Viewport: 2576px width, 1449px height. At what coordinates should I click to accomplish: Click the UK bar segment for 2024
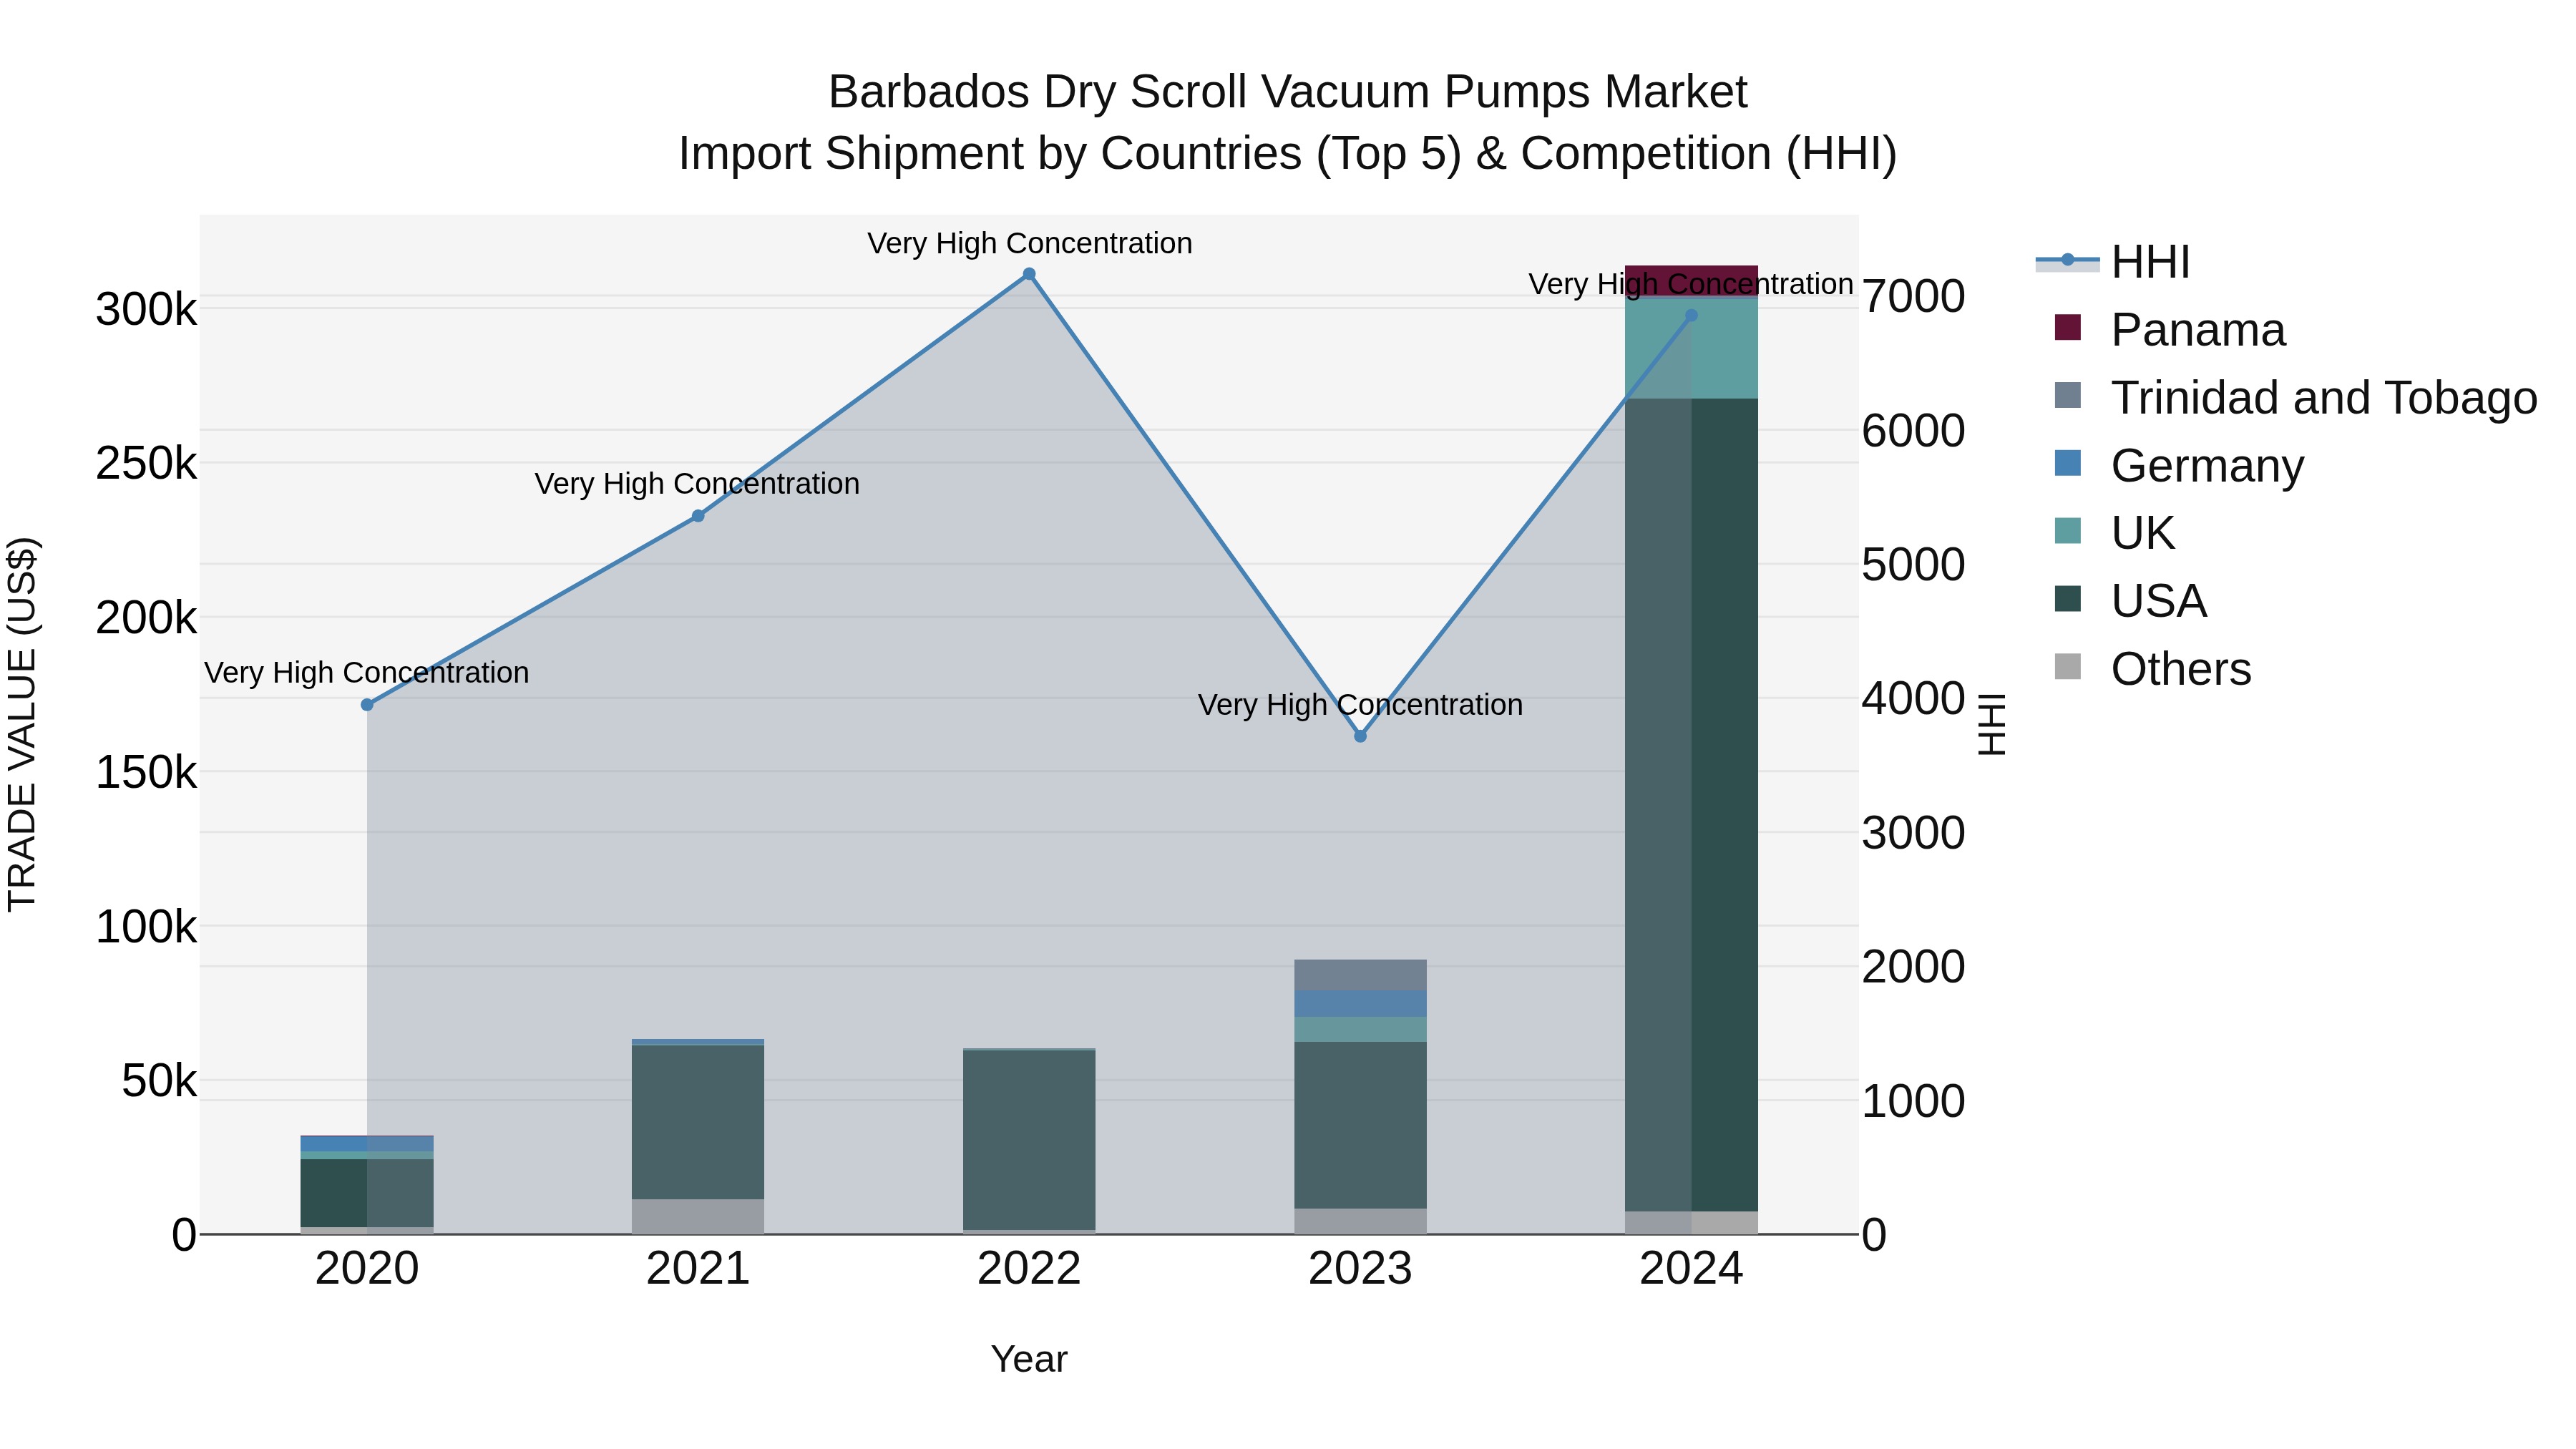pos(1691,348)
